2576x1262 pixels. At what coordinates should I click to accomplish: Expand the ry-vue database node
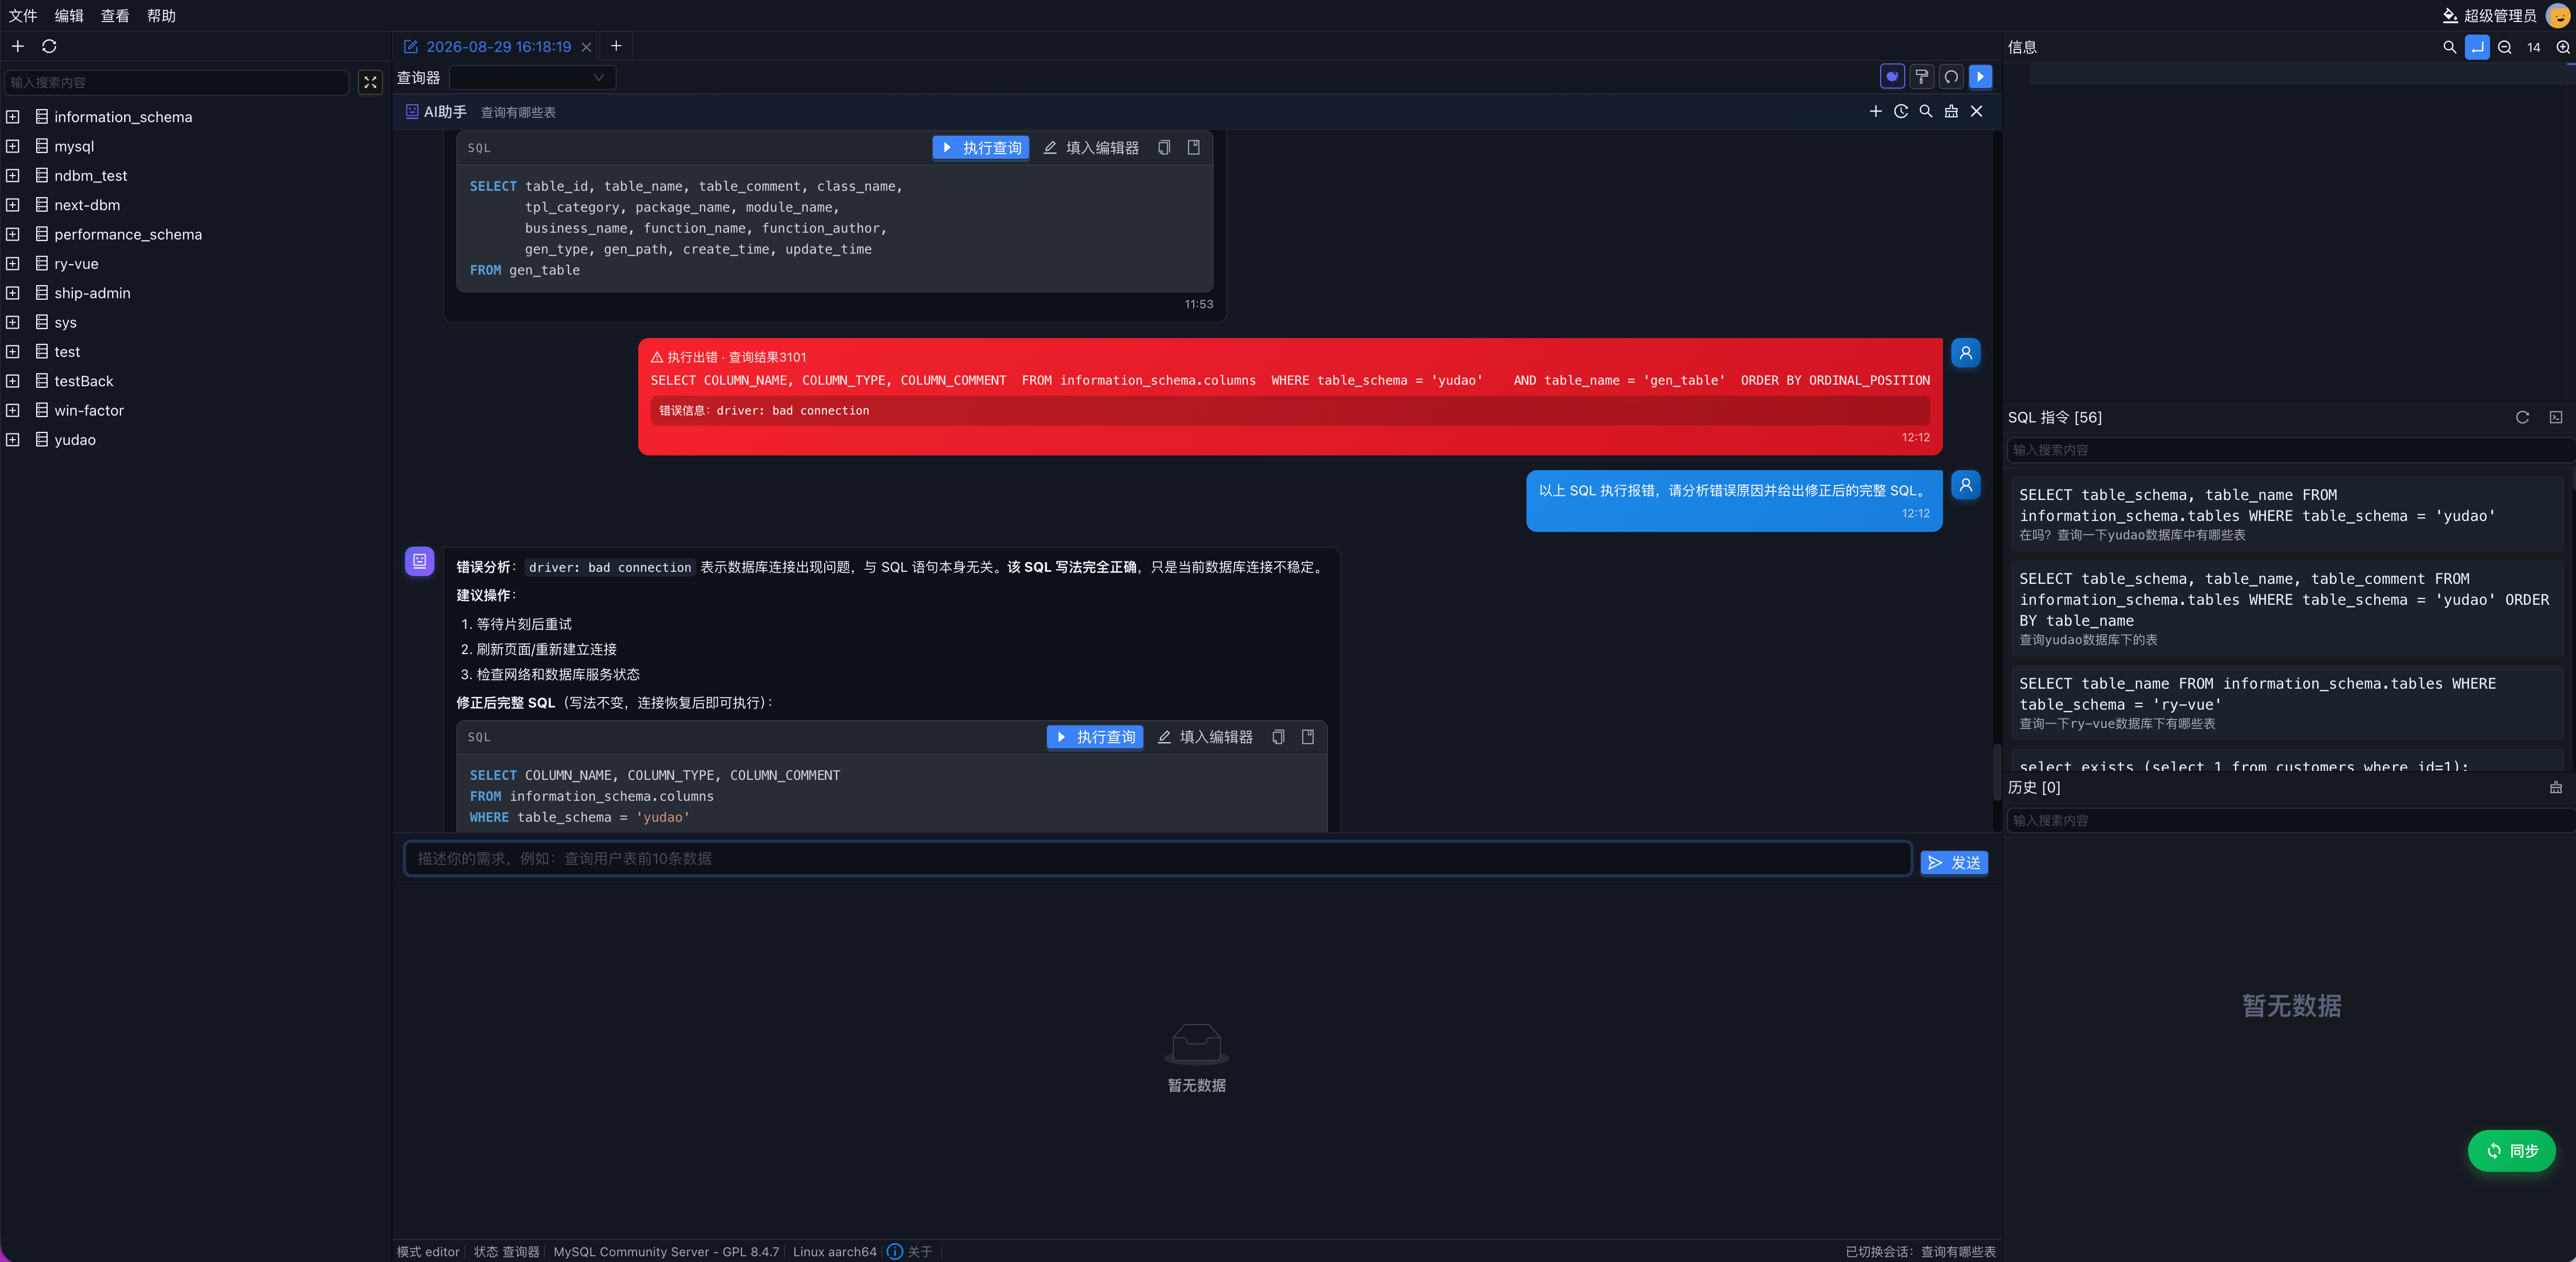(x=13, y=264)
